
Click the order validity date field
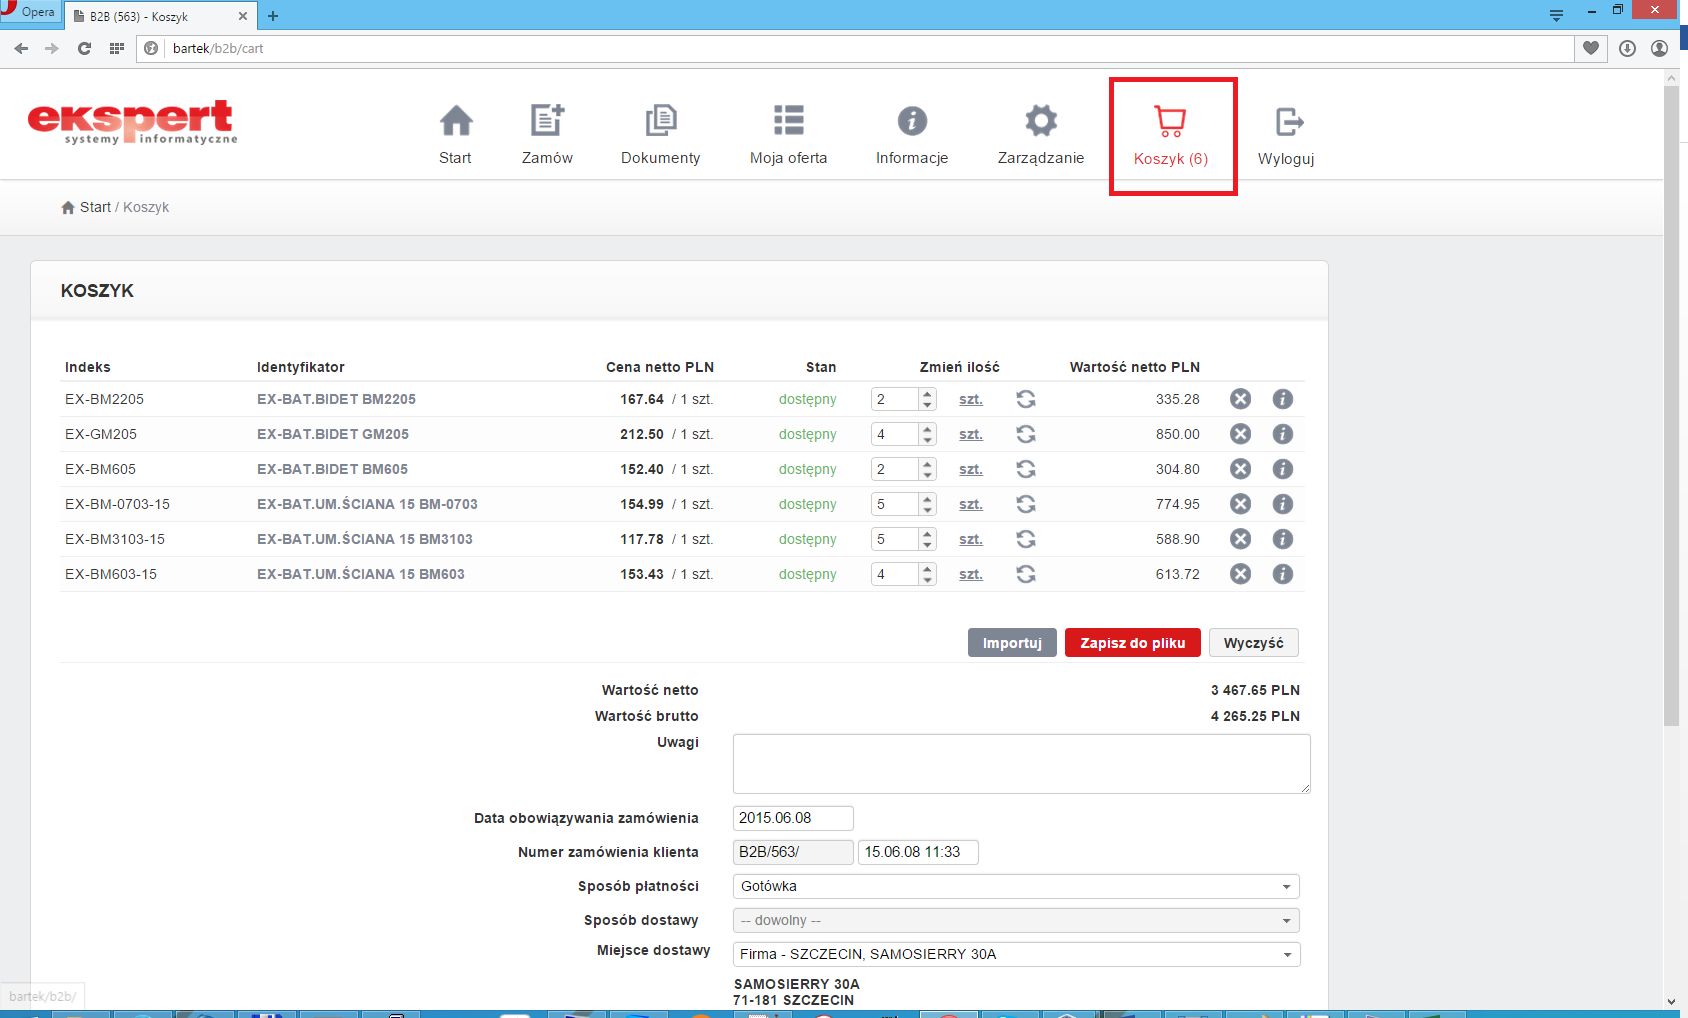point(793,818)
